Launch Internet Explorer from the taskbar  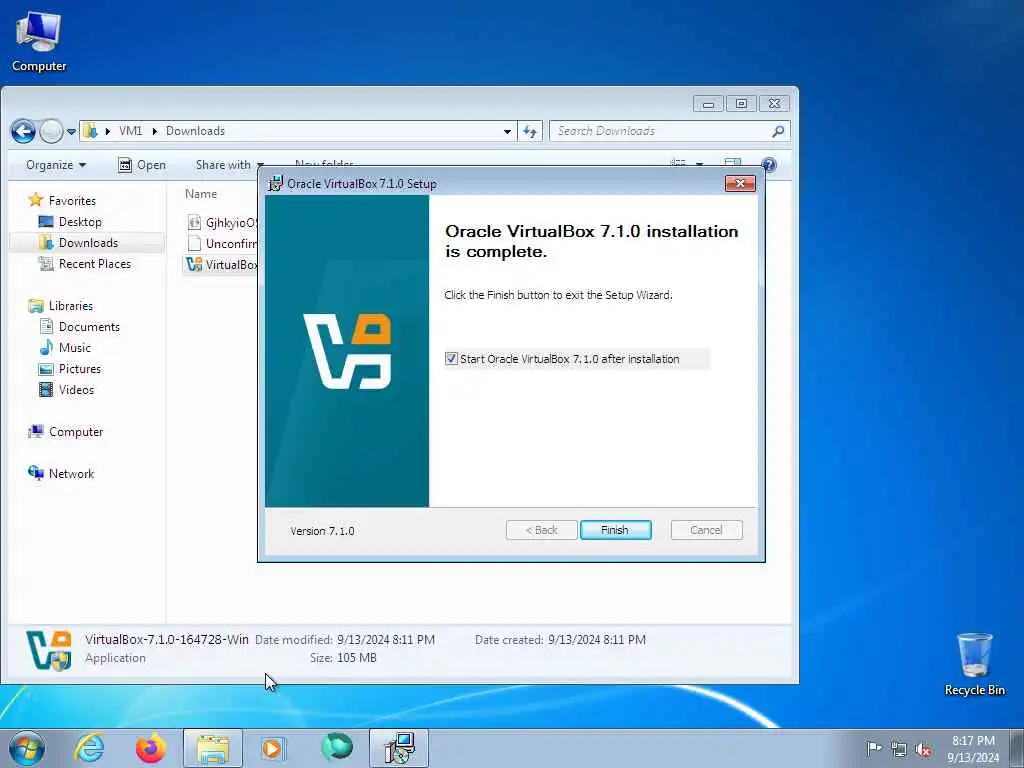tap(89, 748)
